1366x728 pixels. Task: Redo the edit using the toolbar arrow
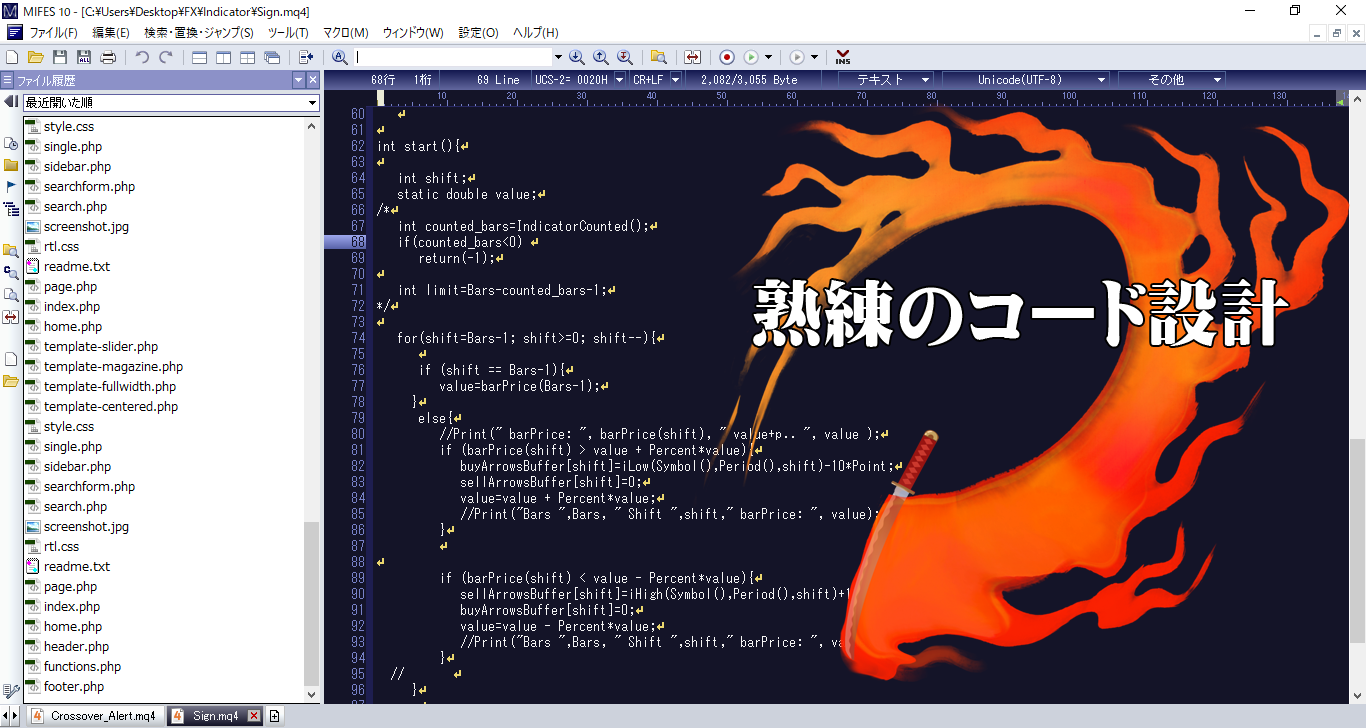pyautogui.click(x=166, y=58)
